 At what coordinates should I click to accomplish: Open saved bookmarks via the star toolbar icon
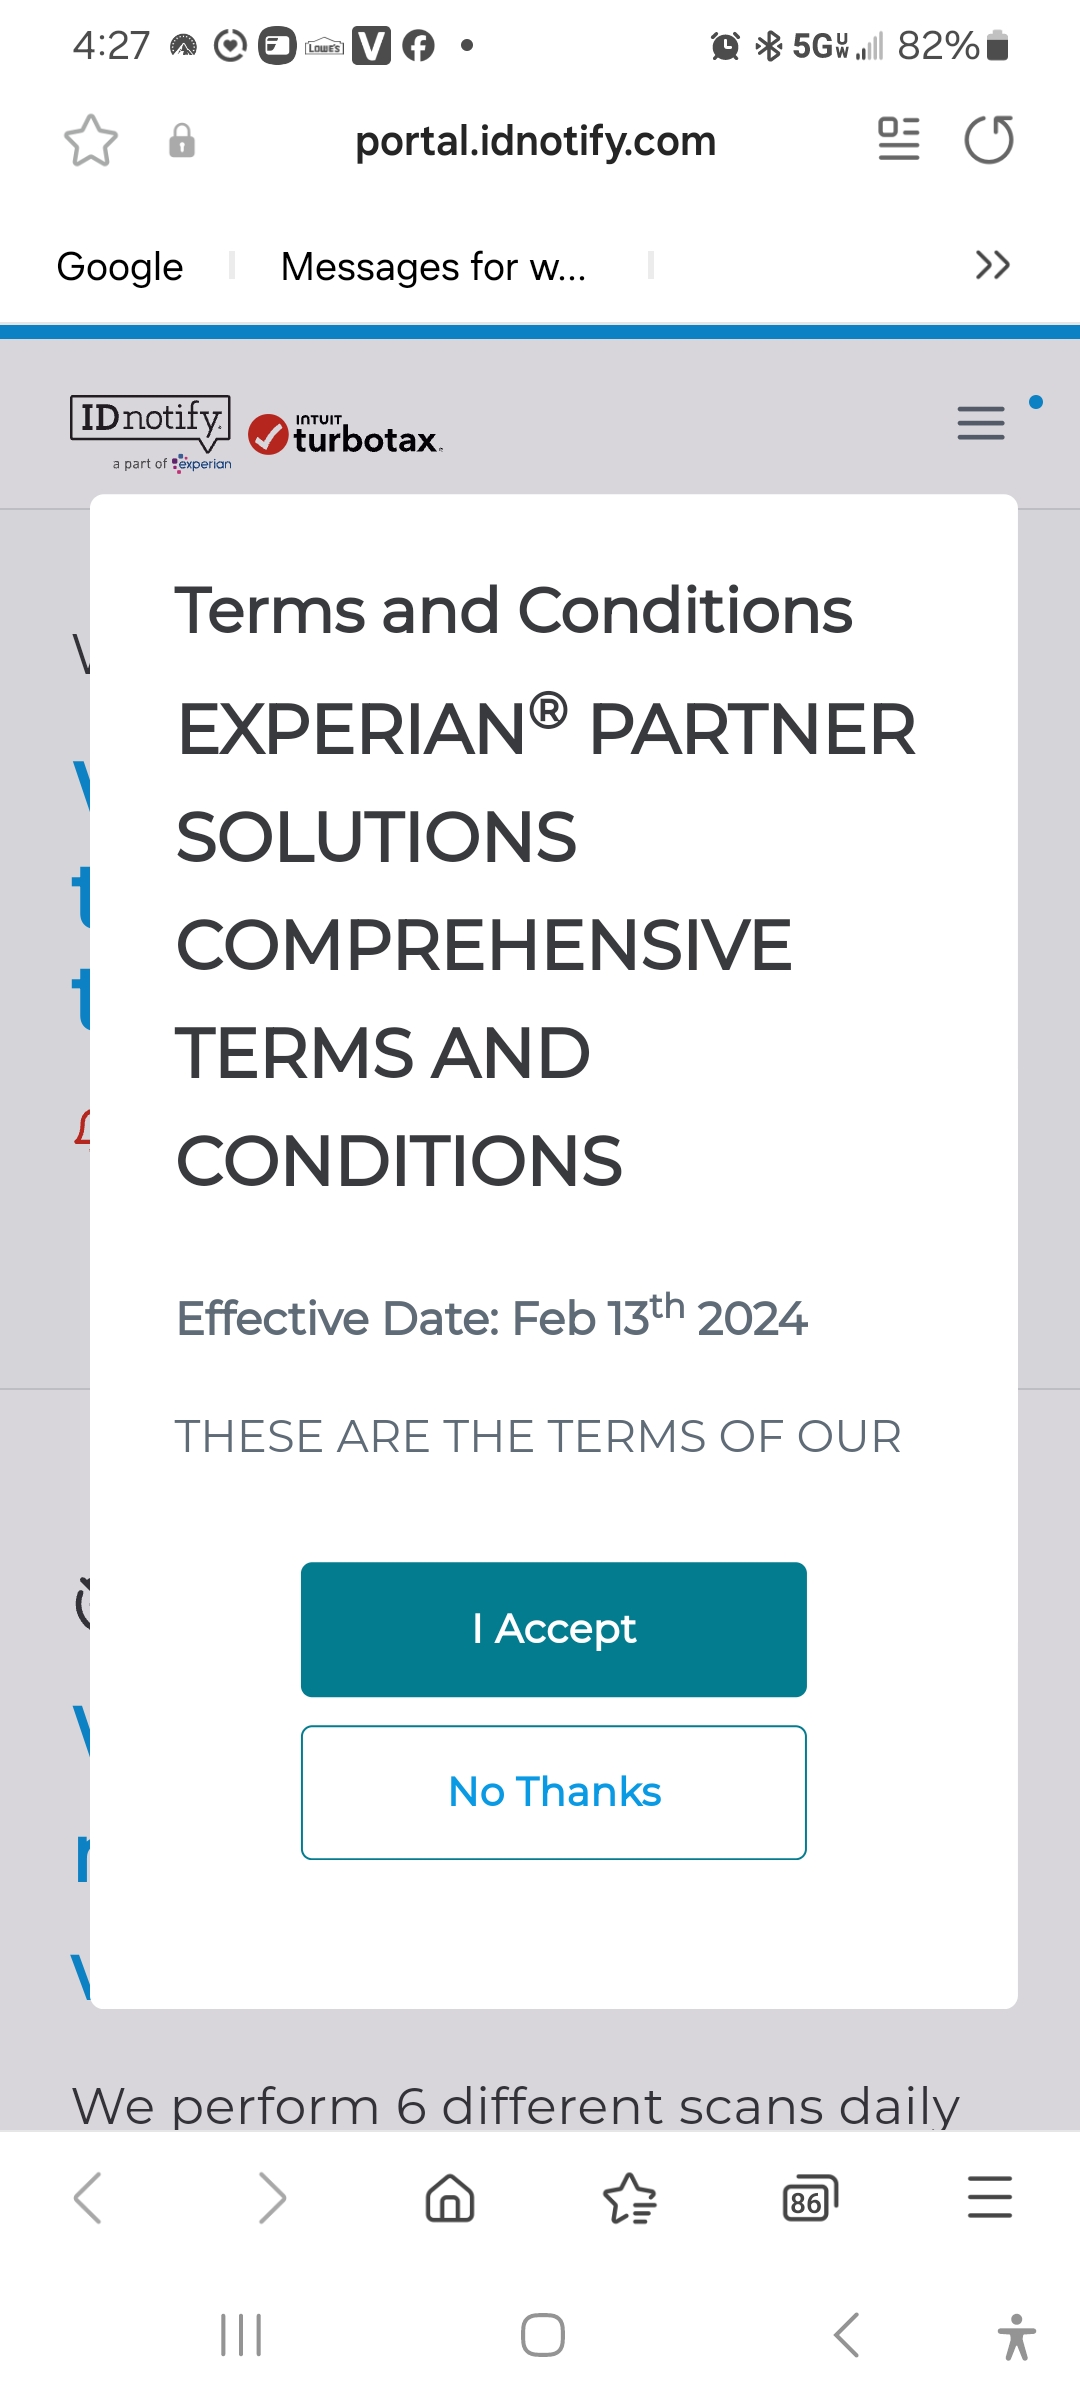tap(629, 2198)
